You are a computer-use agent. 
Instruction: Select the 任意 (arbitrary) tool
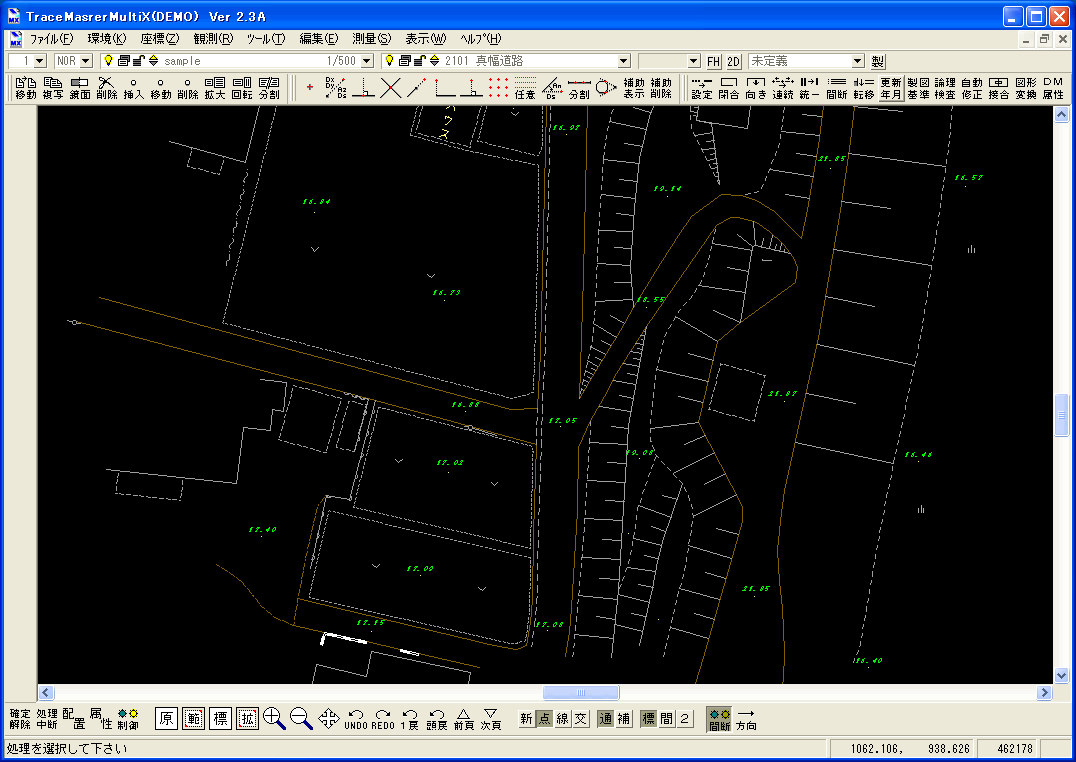525,88
